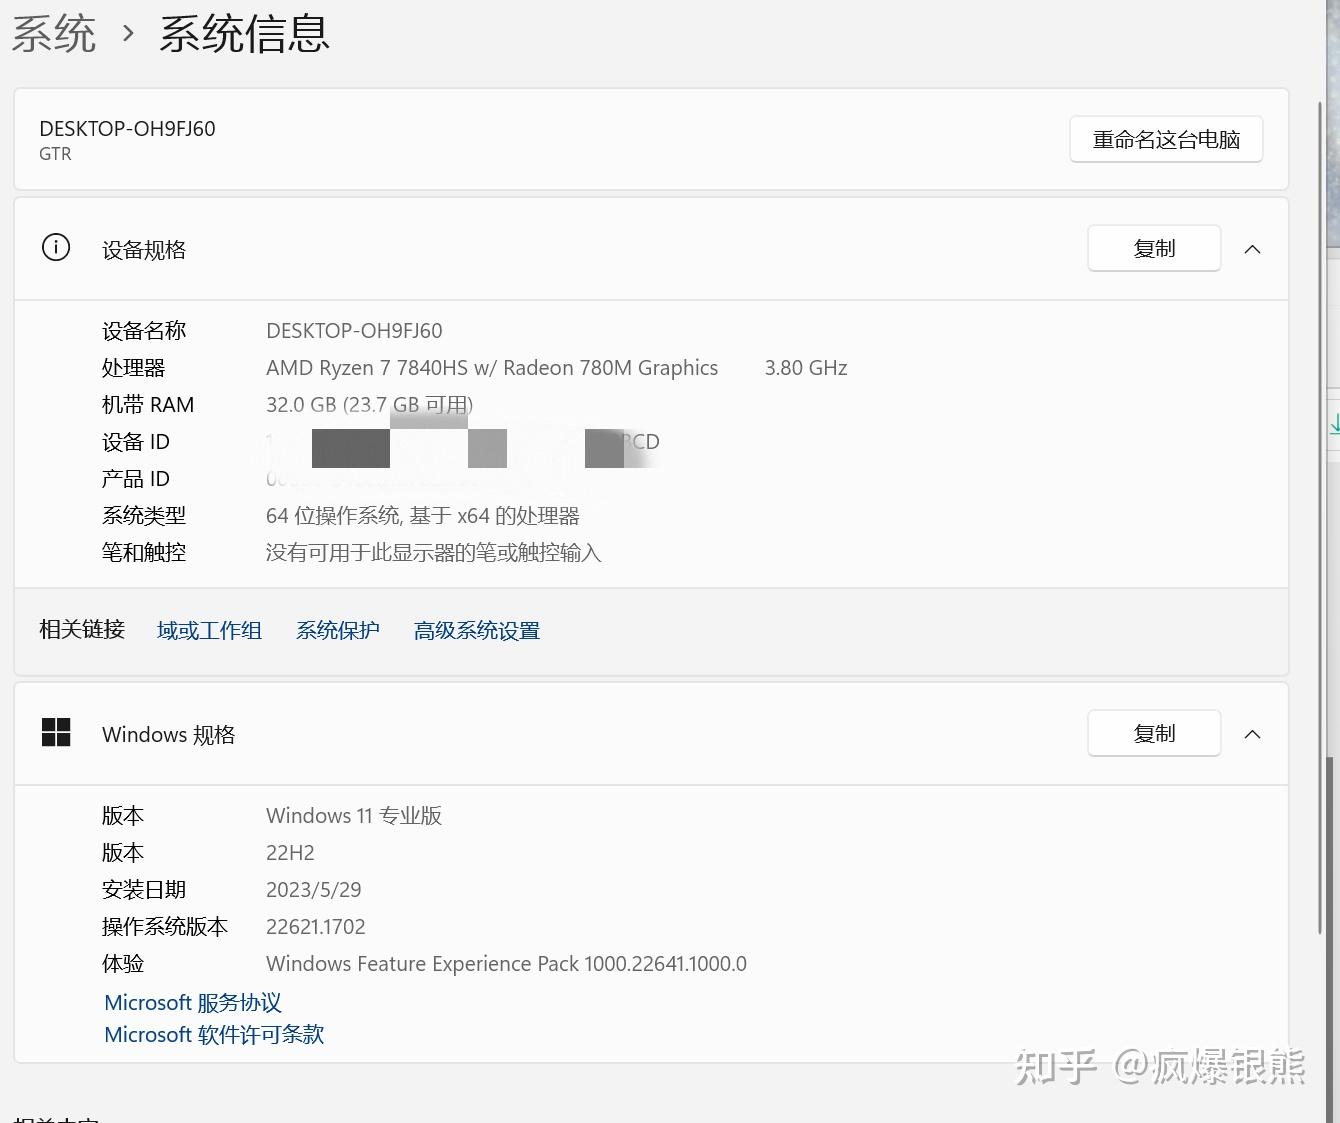The image size is (1340, 1123).
Task: Collapse the Windows 规格 section chevron
Action: coord(1252,733)
